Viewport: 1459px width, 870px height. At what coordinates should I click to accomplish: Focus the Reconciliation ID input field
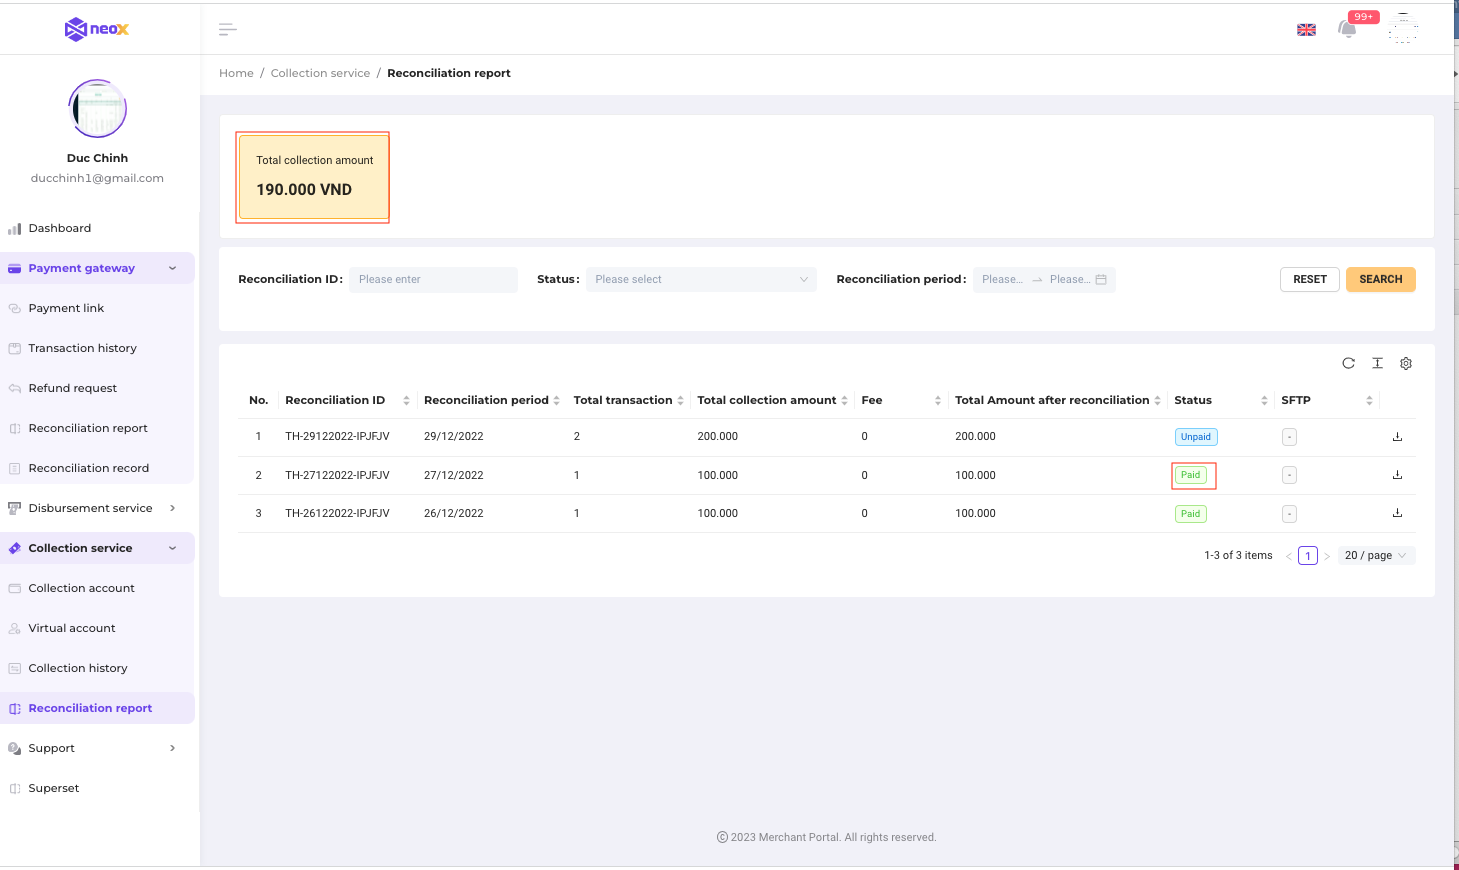pyautogui.click(x=433, y=280)
